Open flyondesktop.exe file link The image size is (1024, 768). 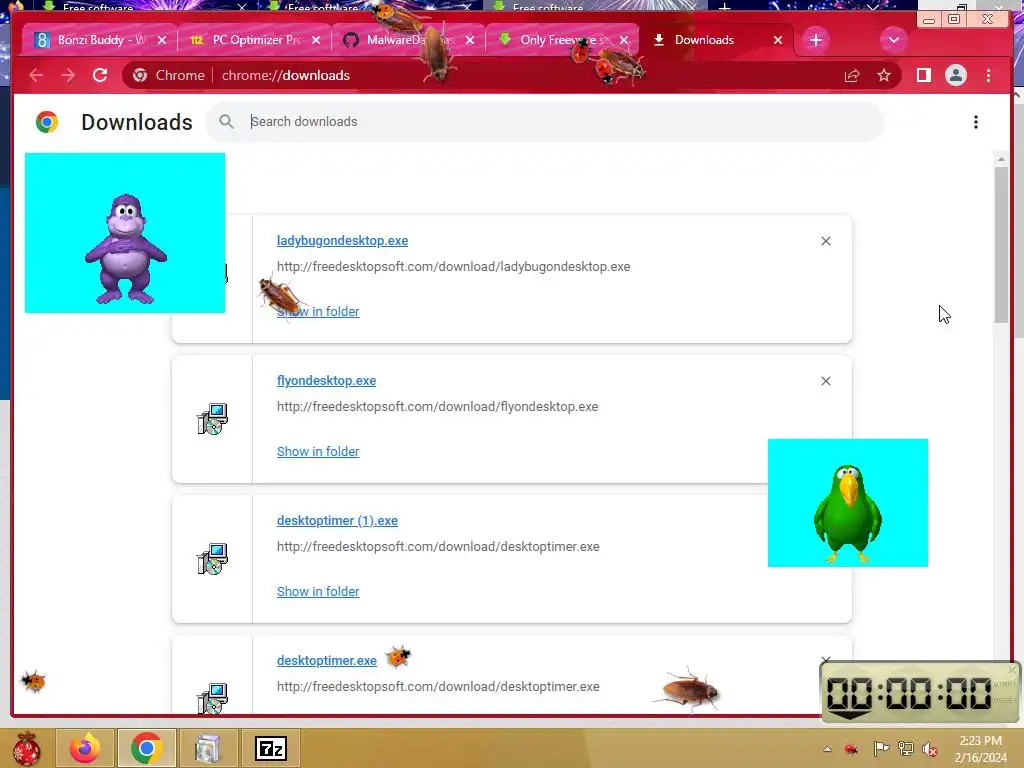[327, 381]
